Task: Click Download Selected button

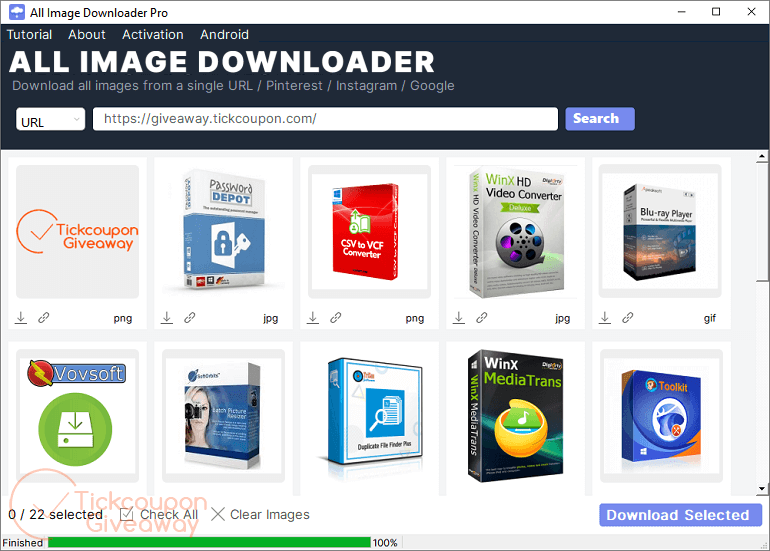Action: (x=680, y=515)
